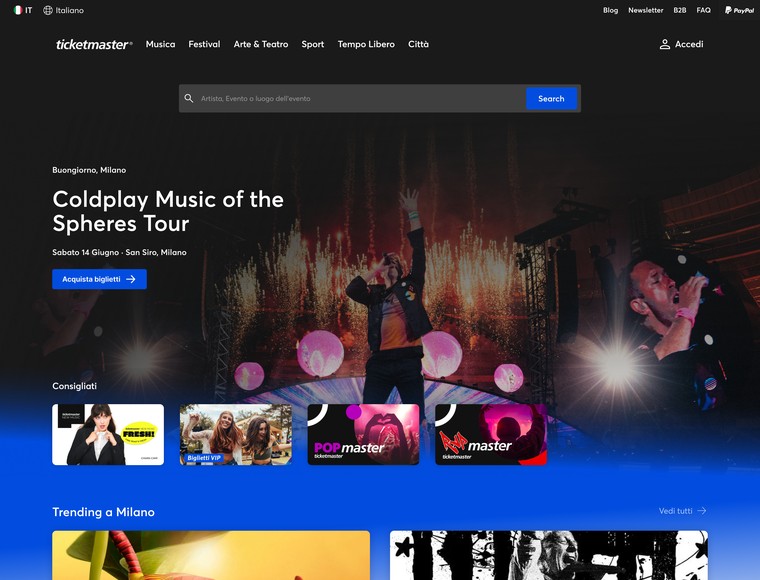Screen dimensions: 760x580
Task: Open the Arte & Teatro menu
Action: pos(261,44)
